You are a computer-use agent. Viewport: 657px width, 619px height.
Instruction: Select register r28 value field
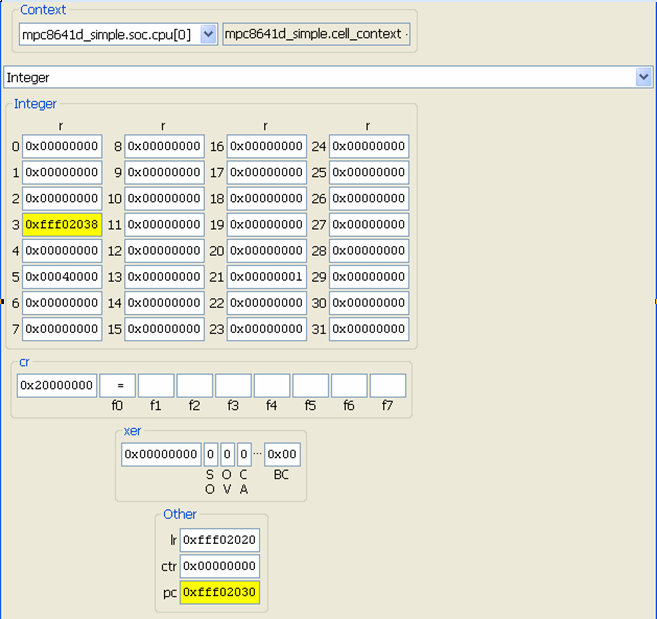pos(369,251)
